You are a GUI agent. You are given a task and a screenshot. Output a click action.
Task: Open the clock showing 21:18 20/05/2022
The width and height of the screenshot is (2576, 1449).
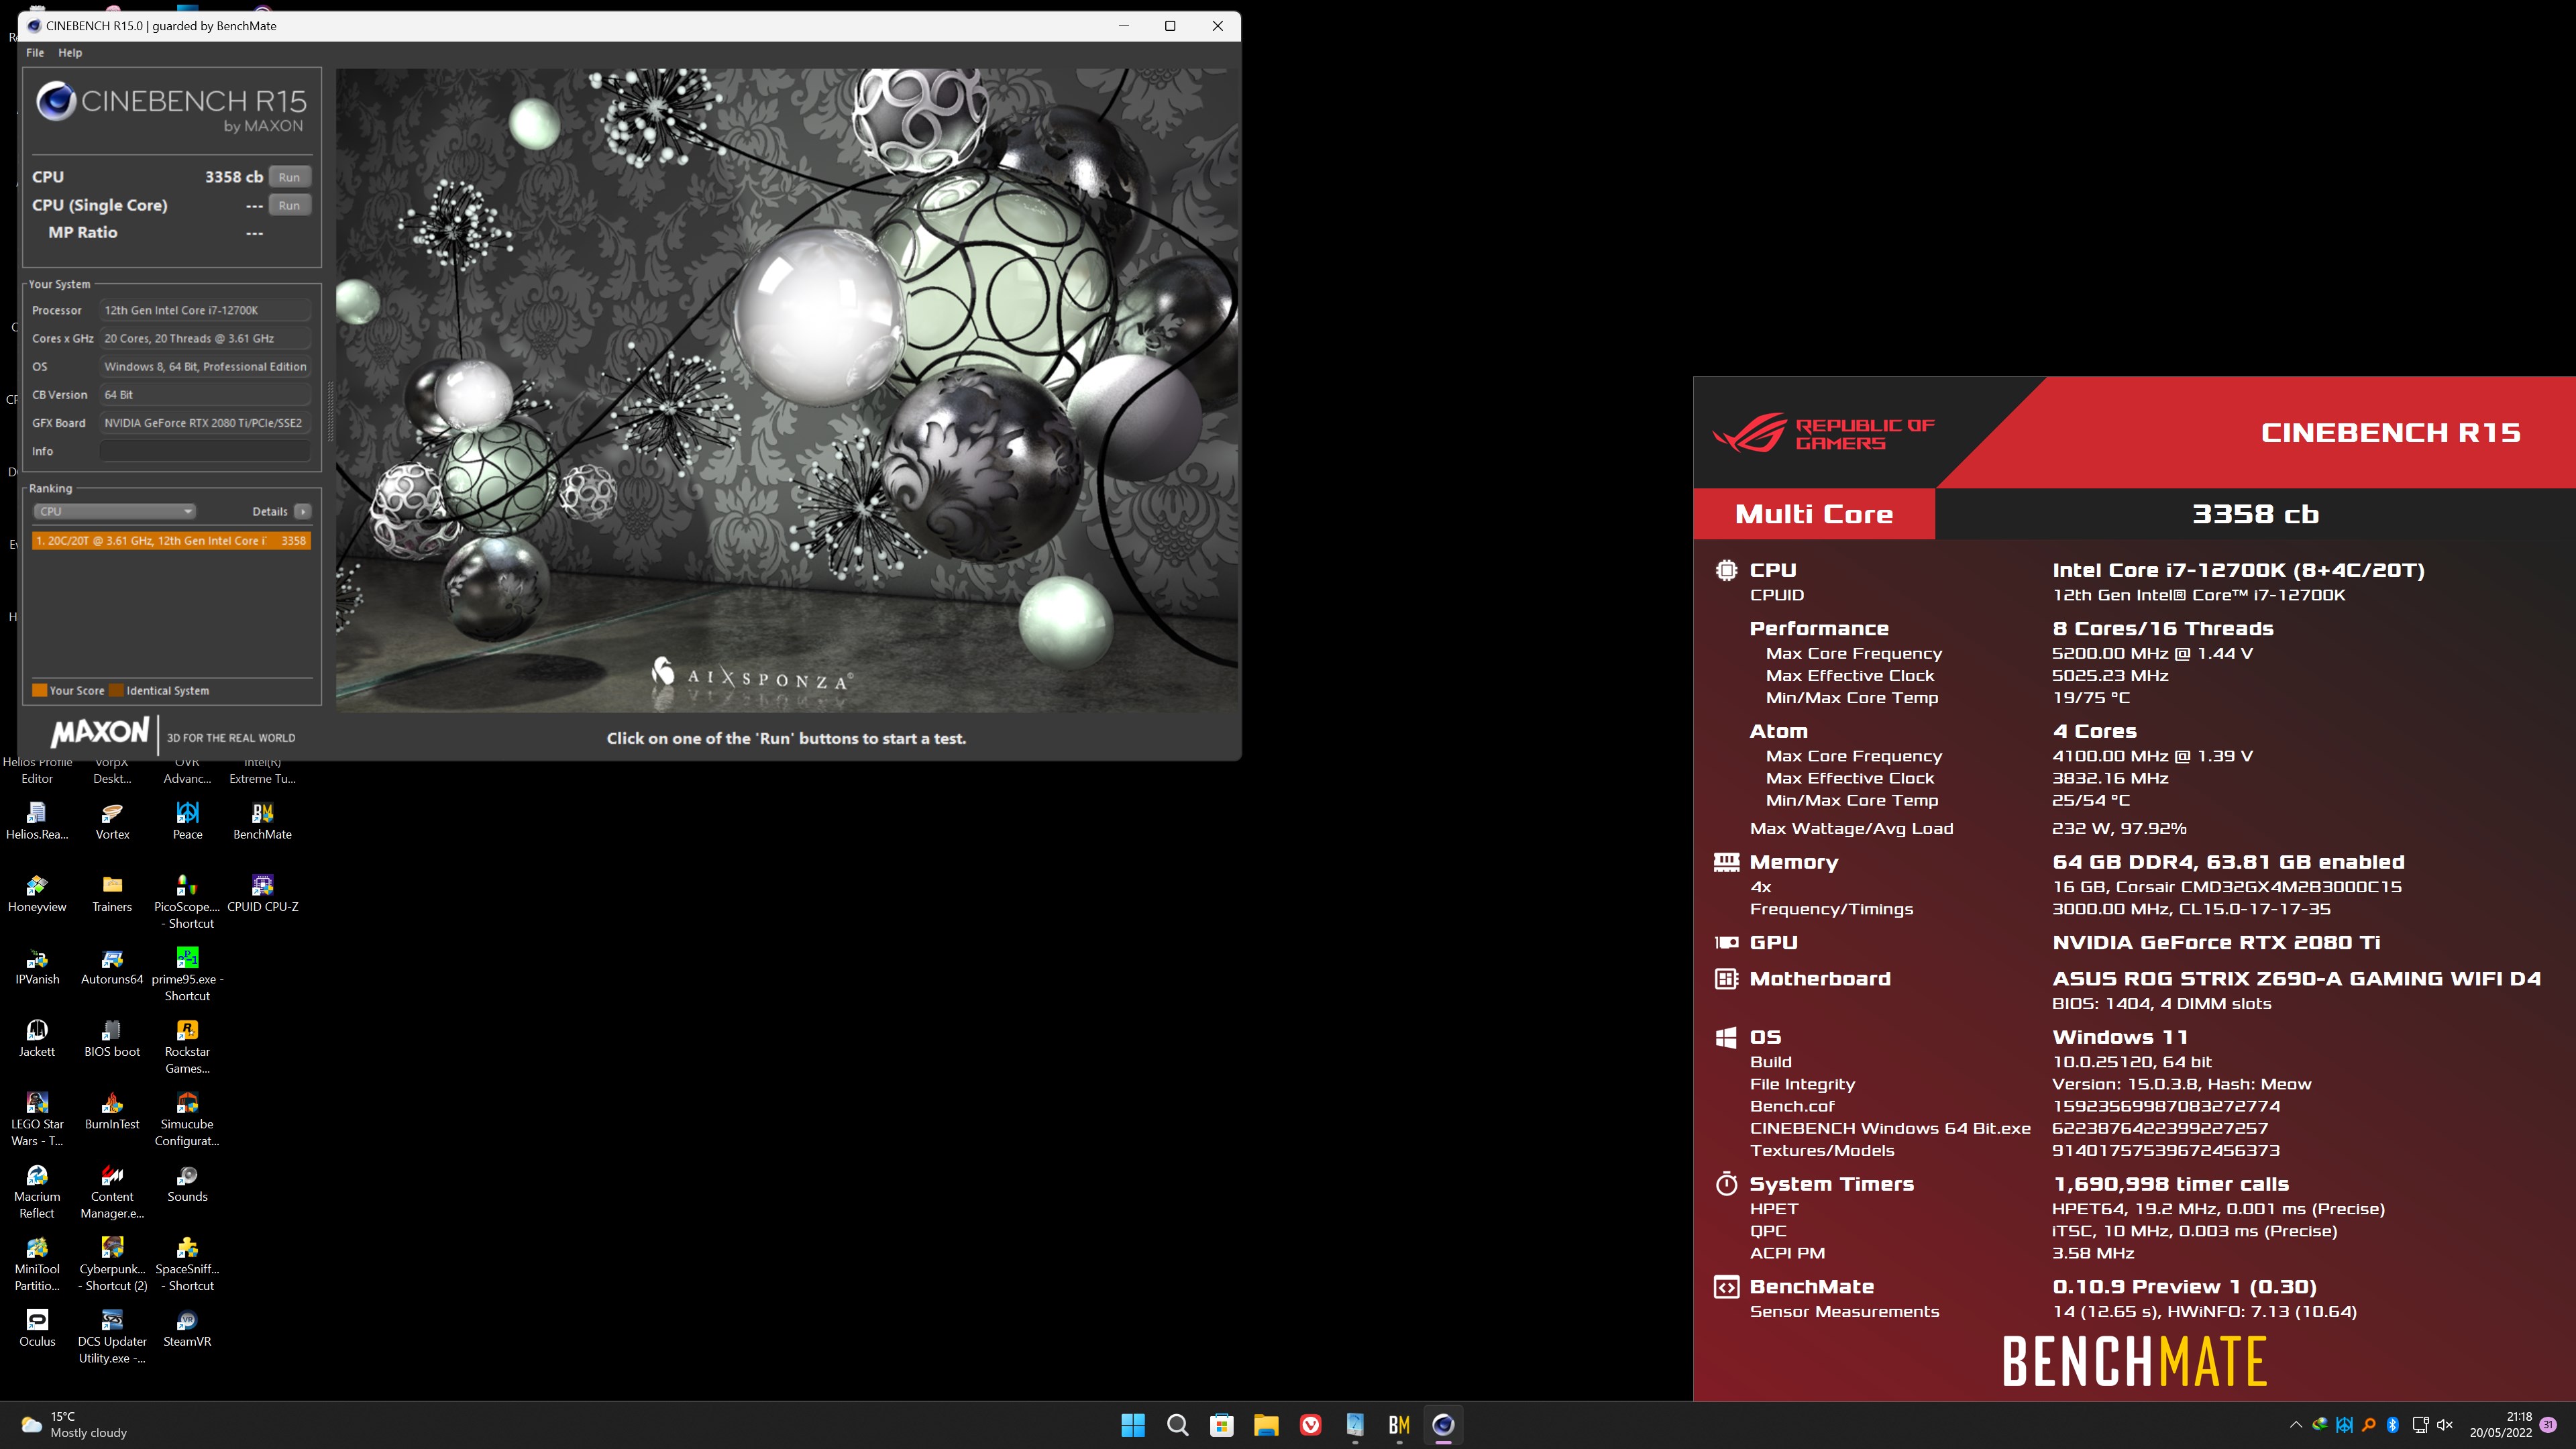pos(2501,1425)
